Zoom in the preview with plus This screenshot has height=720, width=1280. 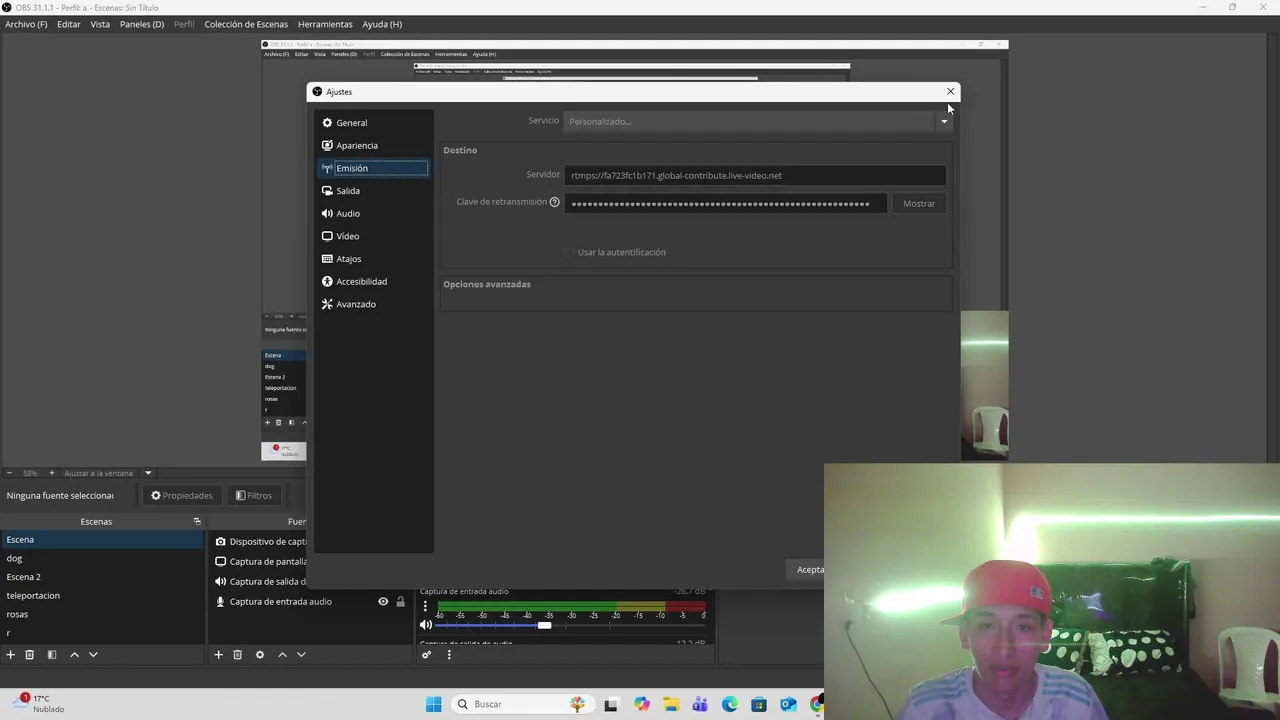click(x=52, y=473)
